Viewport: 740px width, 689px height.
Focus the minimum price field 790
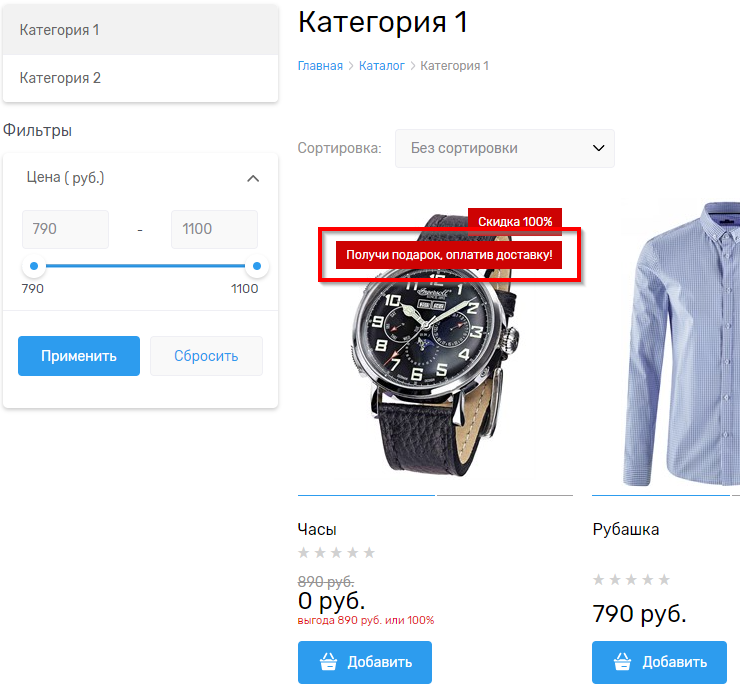(x=66, y=229)
